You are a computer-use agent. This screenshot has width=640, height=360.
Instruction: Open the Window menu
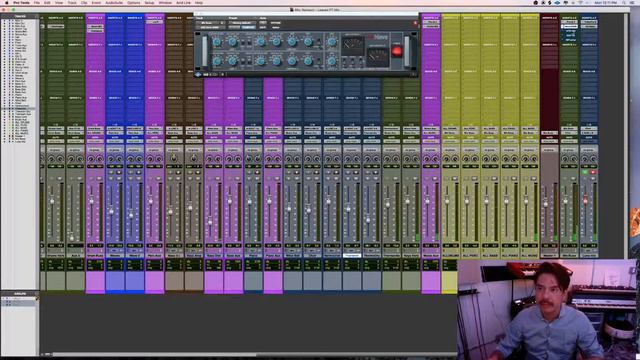[165, 3]
